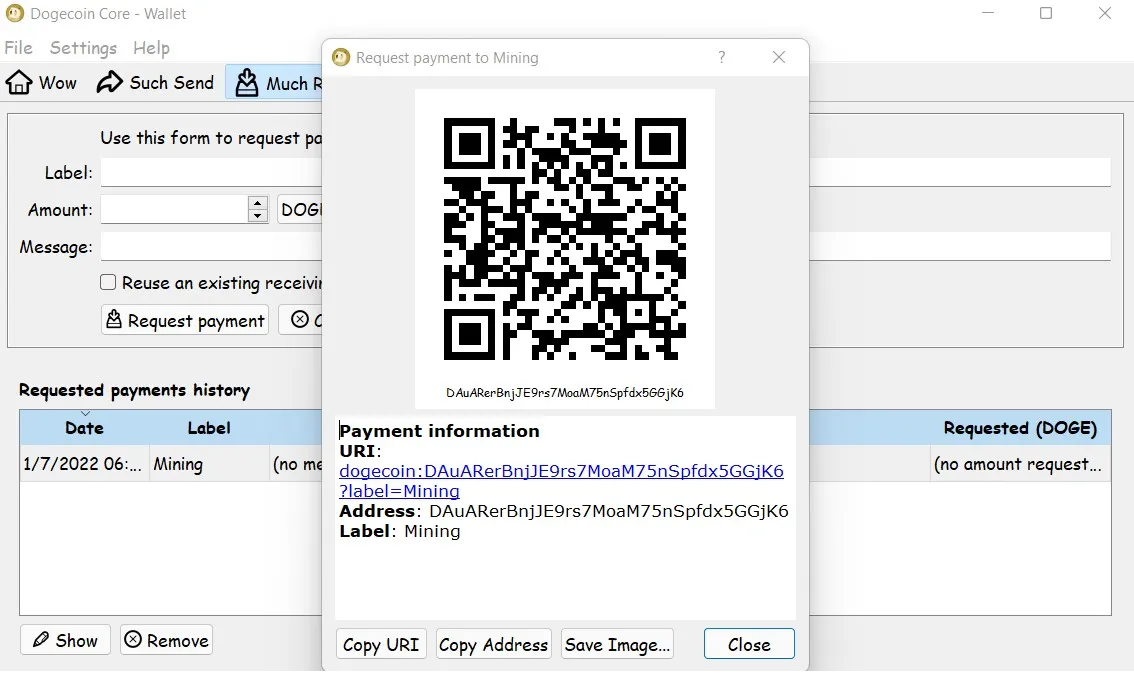Enable reuse an existing receiving address

[108, 282]
